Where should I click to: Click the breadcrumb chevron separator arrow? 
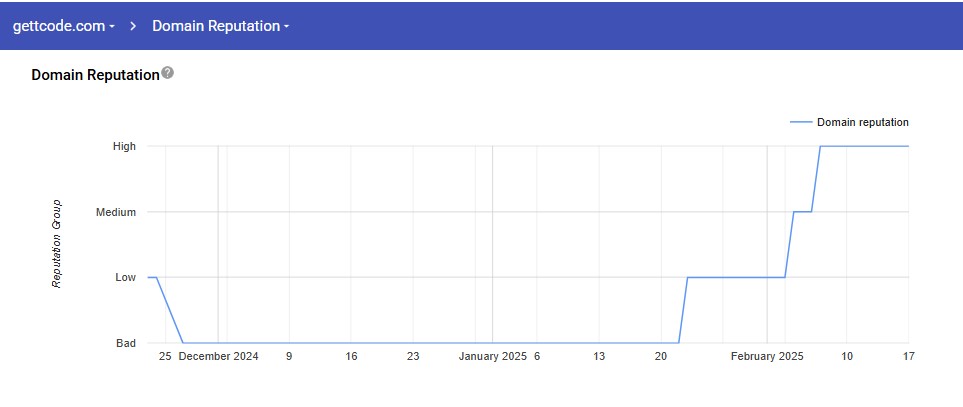pos(132,26)
